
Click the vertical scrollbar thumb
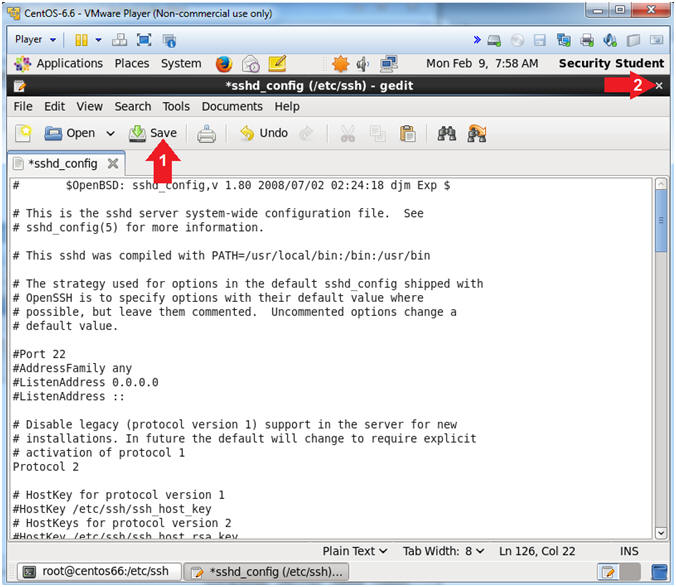660,221
